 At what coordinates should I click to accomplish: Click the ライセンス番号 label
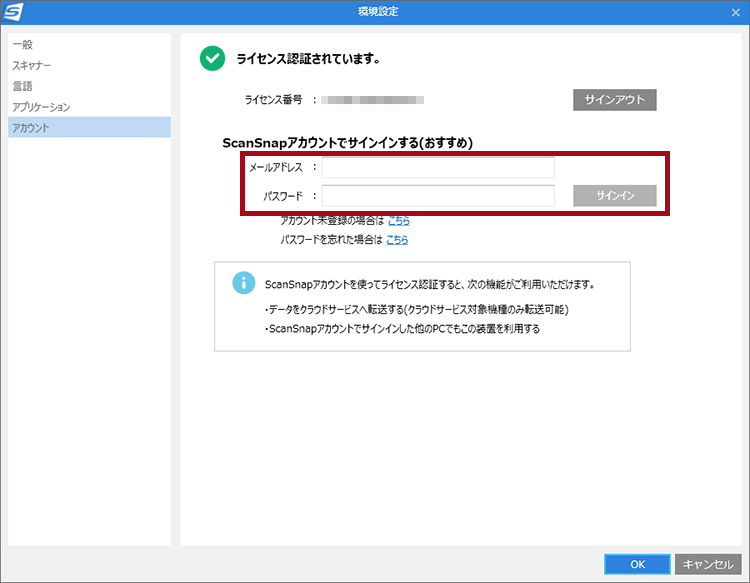tap(274, 99)
